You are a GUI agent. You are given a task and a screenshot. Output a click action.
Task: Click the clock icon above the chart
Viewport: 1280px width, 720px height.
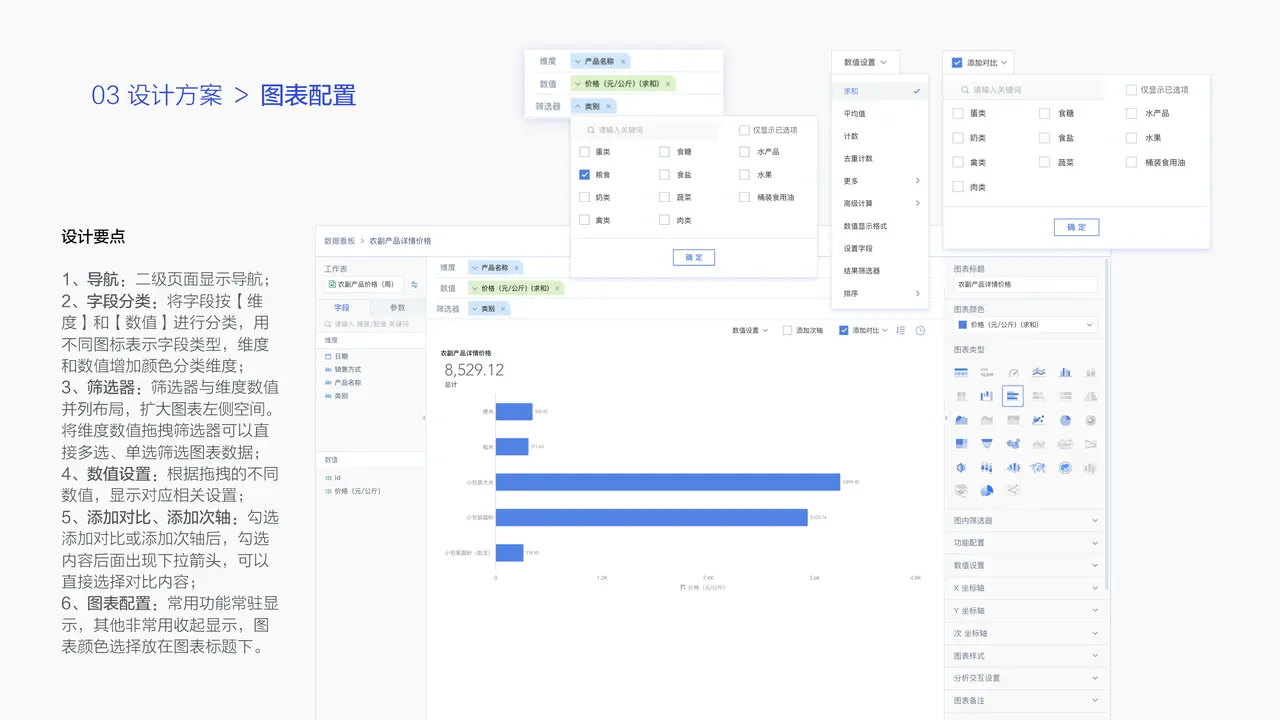click(920, 330)
